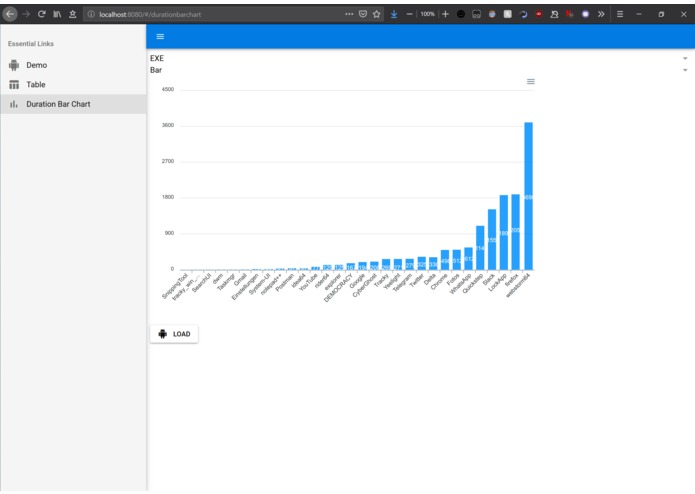Toggle the hamburger menu in blue header
The image size is (695, 494).
160,36
